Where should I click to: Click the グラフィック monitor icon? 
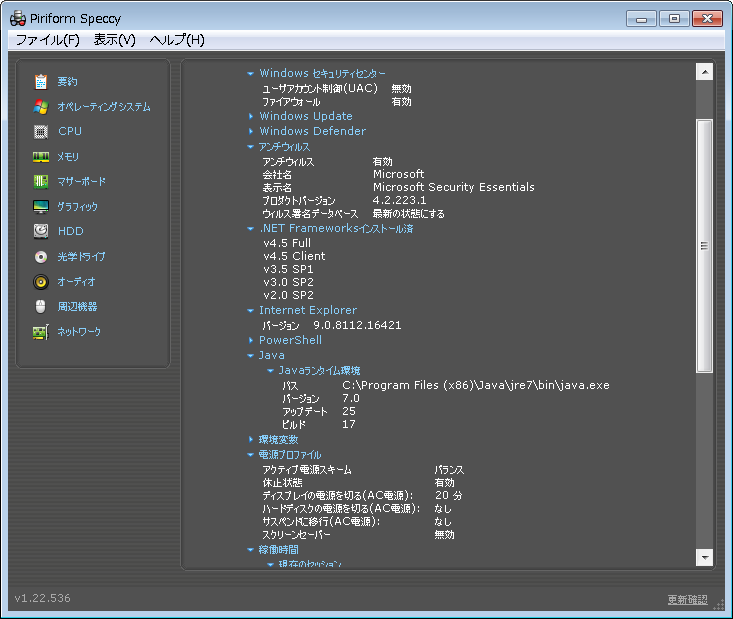click(41, 207)
